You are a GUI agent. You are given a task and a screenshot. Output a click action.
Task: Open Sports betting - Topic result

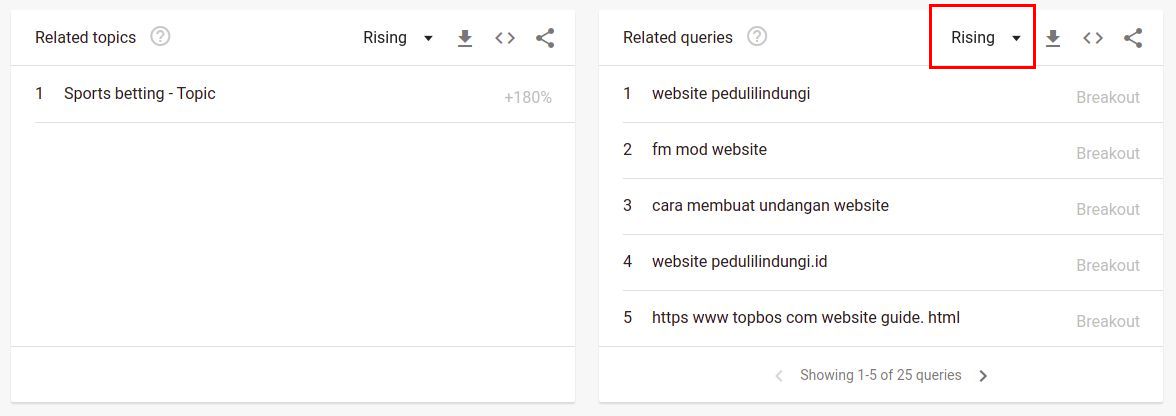[x=140, y=94]
